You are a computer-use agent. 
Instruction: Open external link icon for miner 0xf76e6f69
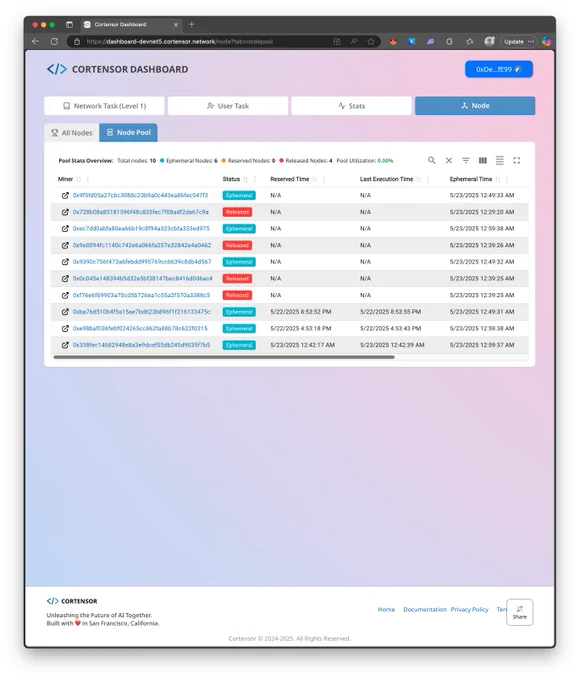[x=65, y=295]
